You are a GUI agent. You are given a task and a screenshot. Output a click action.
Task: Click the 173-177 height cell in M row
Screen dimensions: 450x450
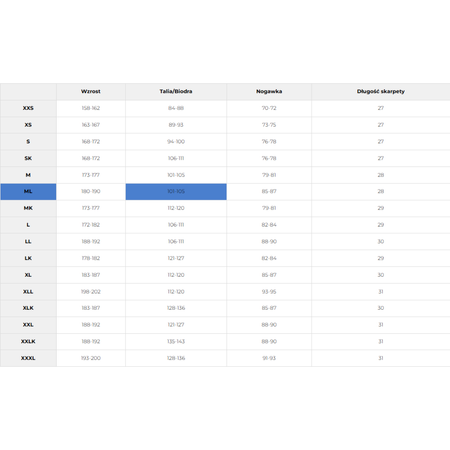click(91, 175)
